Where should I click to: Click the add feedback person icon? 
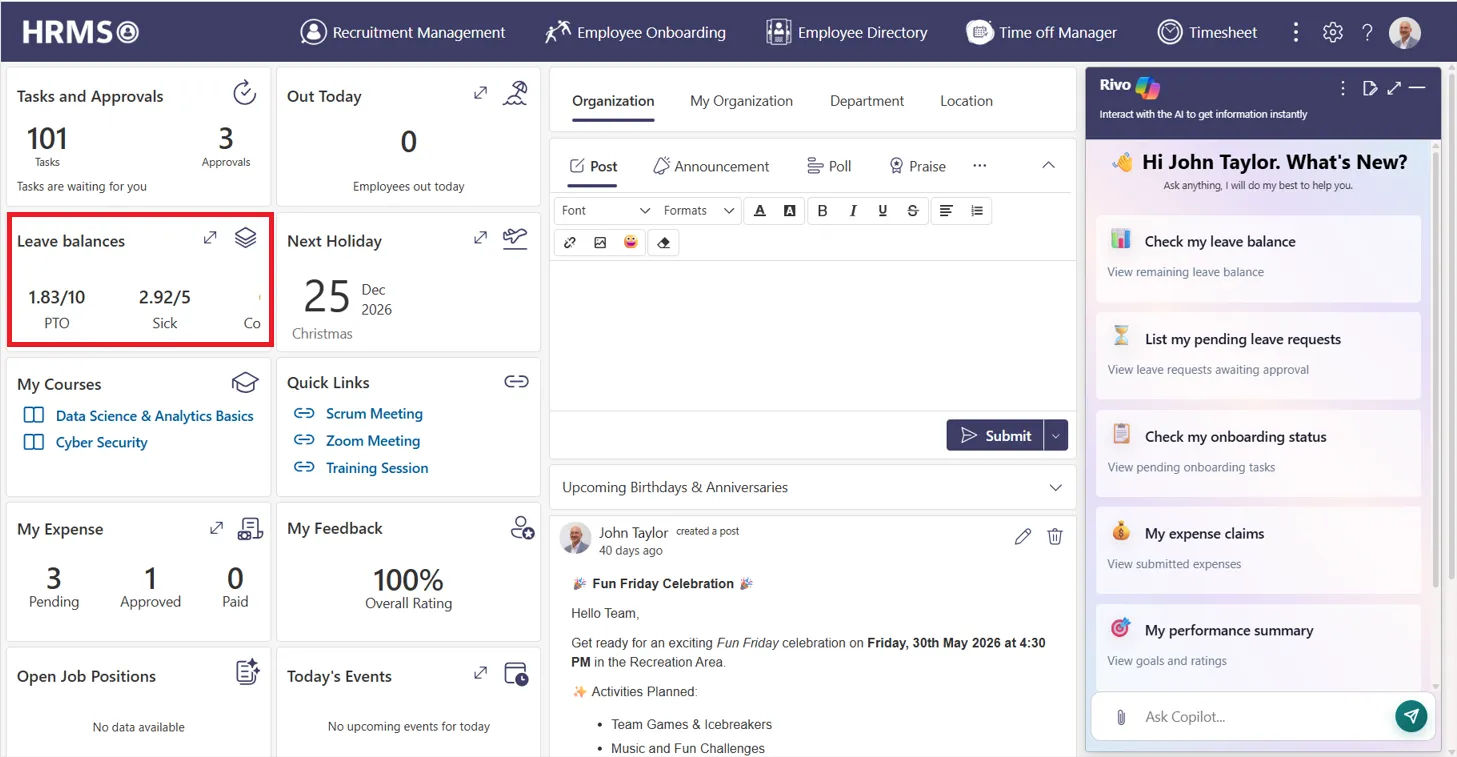[x=522, y=528]
